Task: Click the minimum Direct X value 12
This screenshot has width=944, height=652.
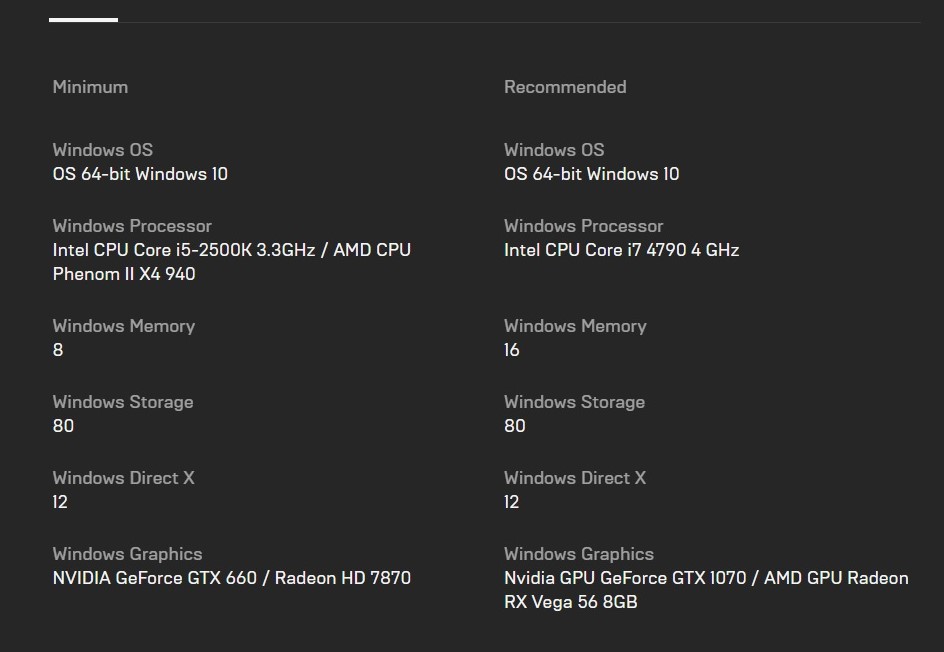Action: click(x=60, y=502)
